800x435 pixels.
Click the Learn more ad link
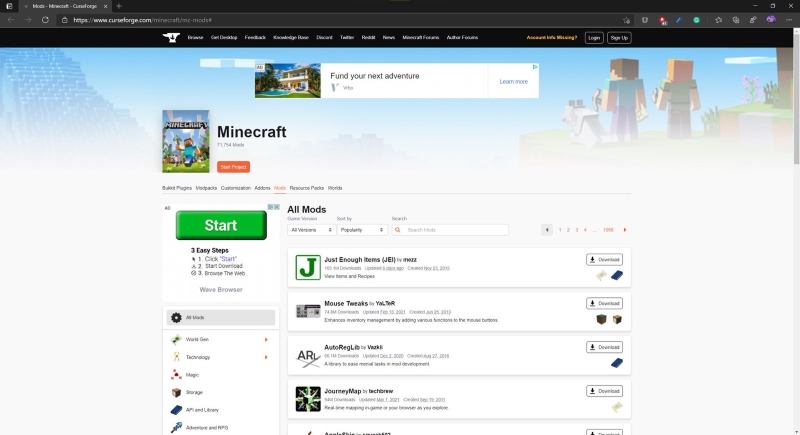coord(513,82)
